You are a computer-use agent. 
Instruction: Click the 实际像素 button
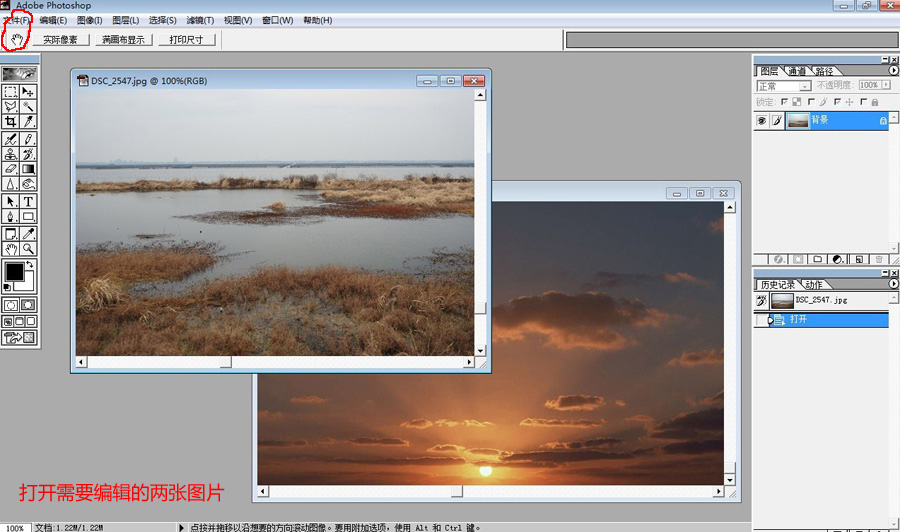61,40
